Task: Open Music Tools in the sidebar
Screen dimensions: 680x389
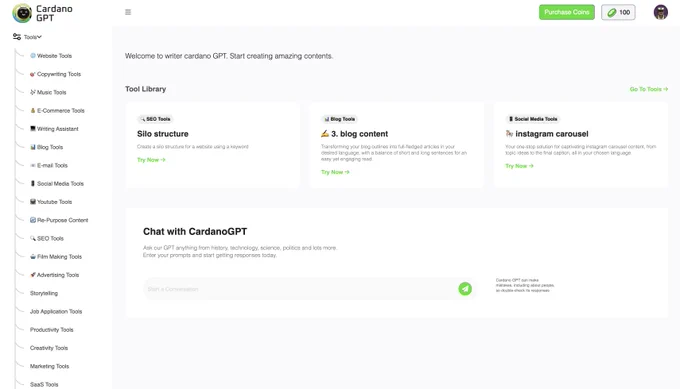Action: coord(48,92)
